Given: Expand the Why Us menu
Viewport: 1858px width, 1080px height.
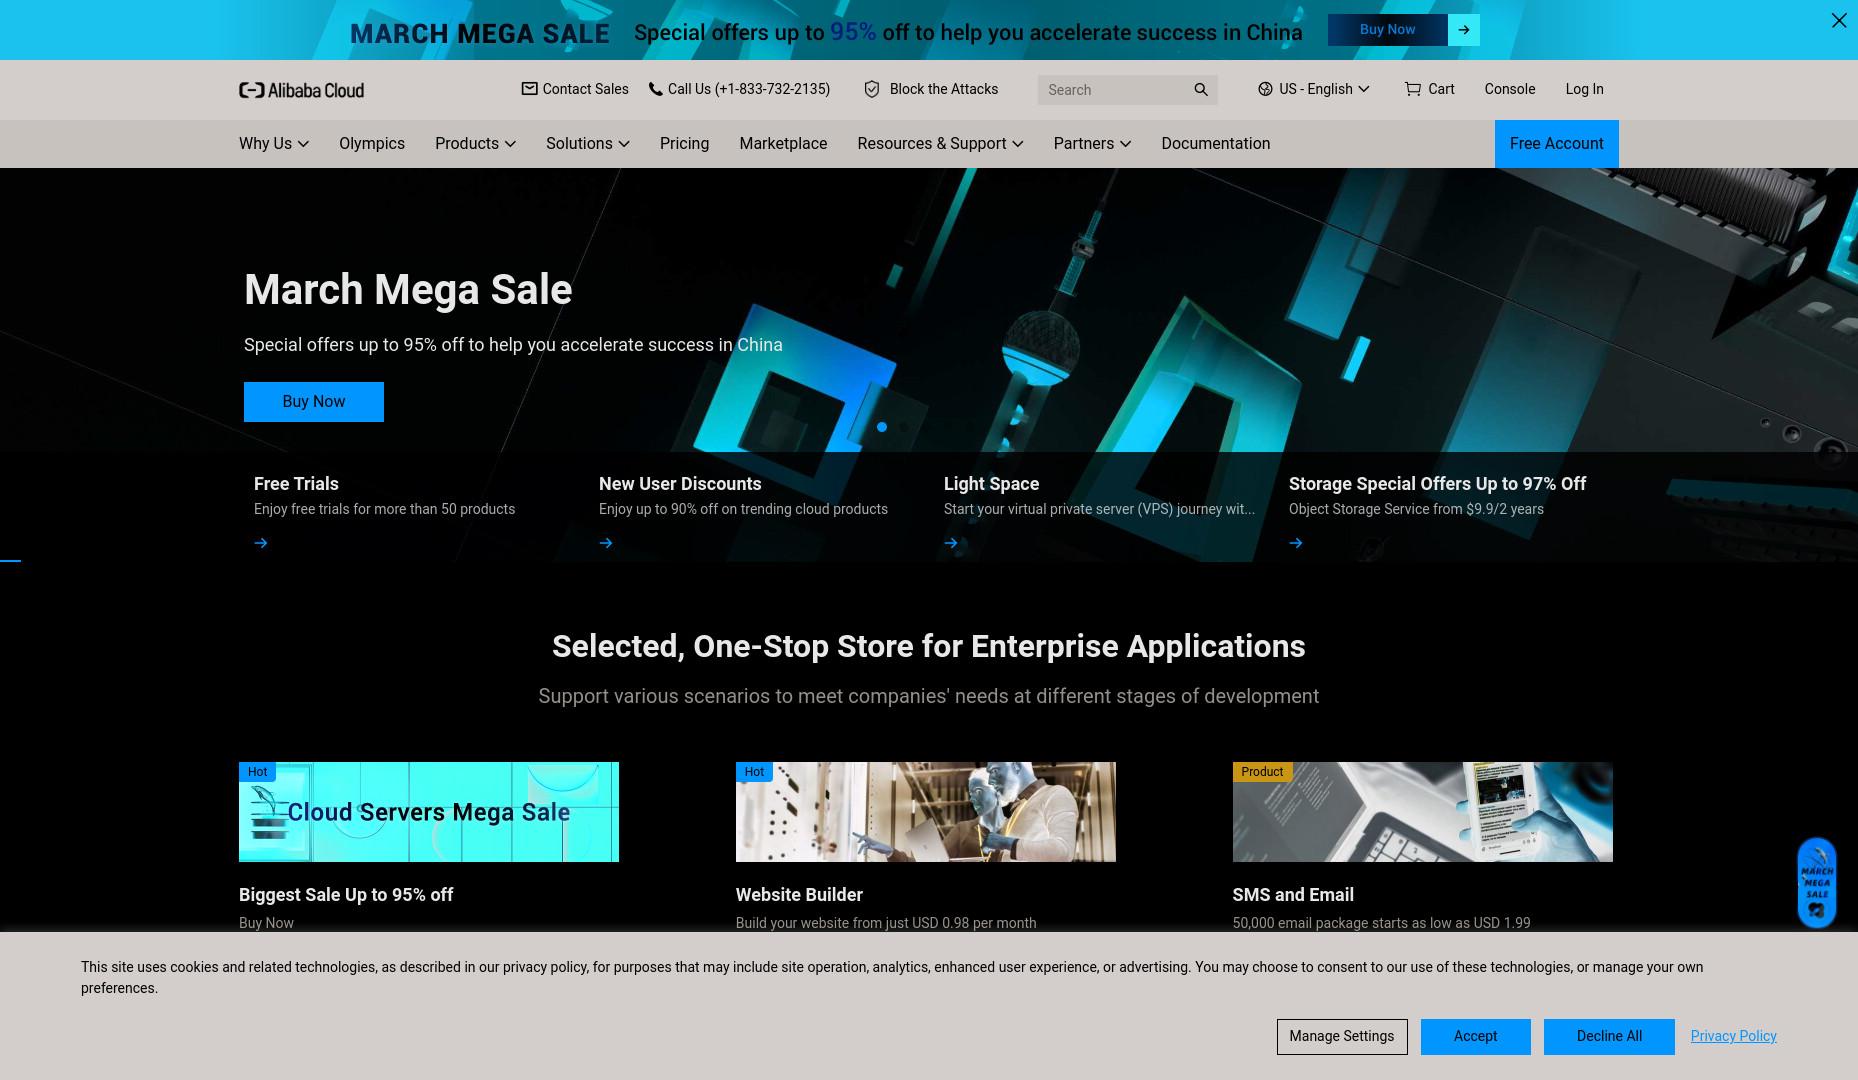Looking at the screenshot, I should [274, 144].
